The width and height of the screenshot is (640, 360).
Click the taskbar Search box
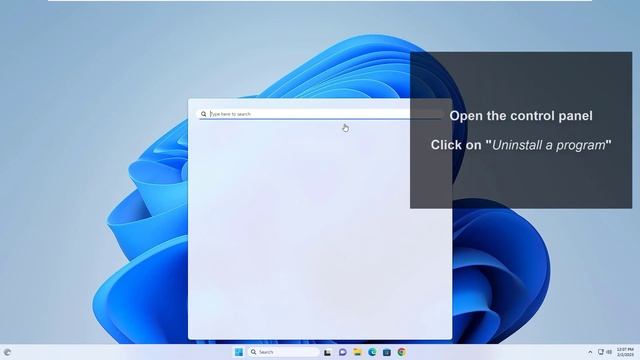pyautogui.click(x=283, y=352)
